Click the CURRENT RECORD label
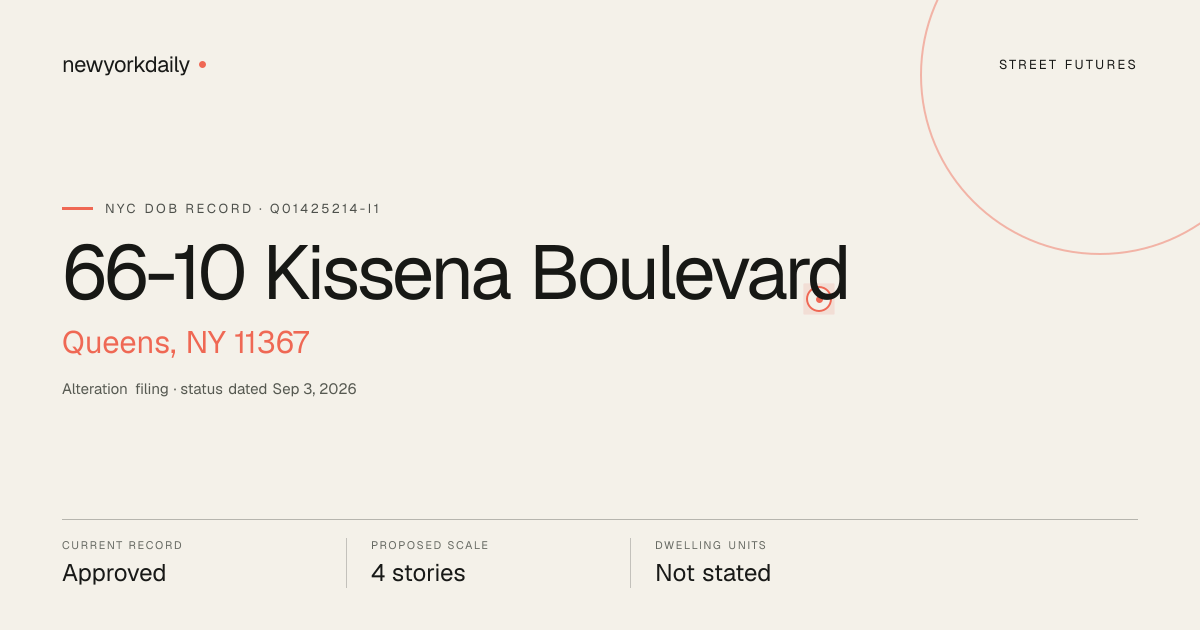Viewport: 1200px width, 630px height. tap(122, 546)
